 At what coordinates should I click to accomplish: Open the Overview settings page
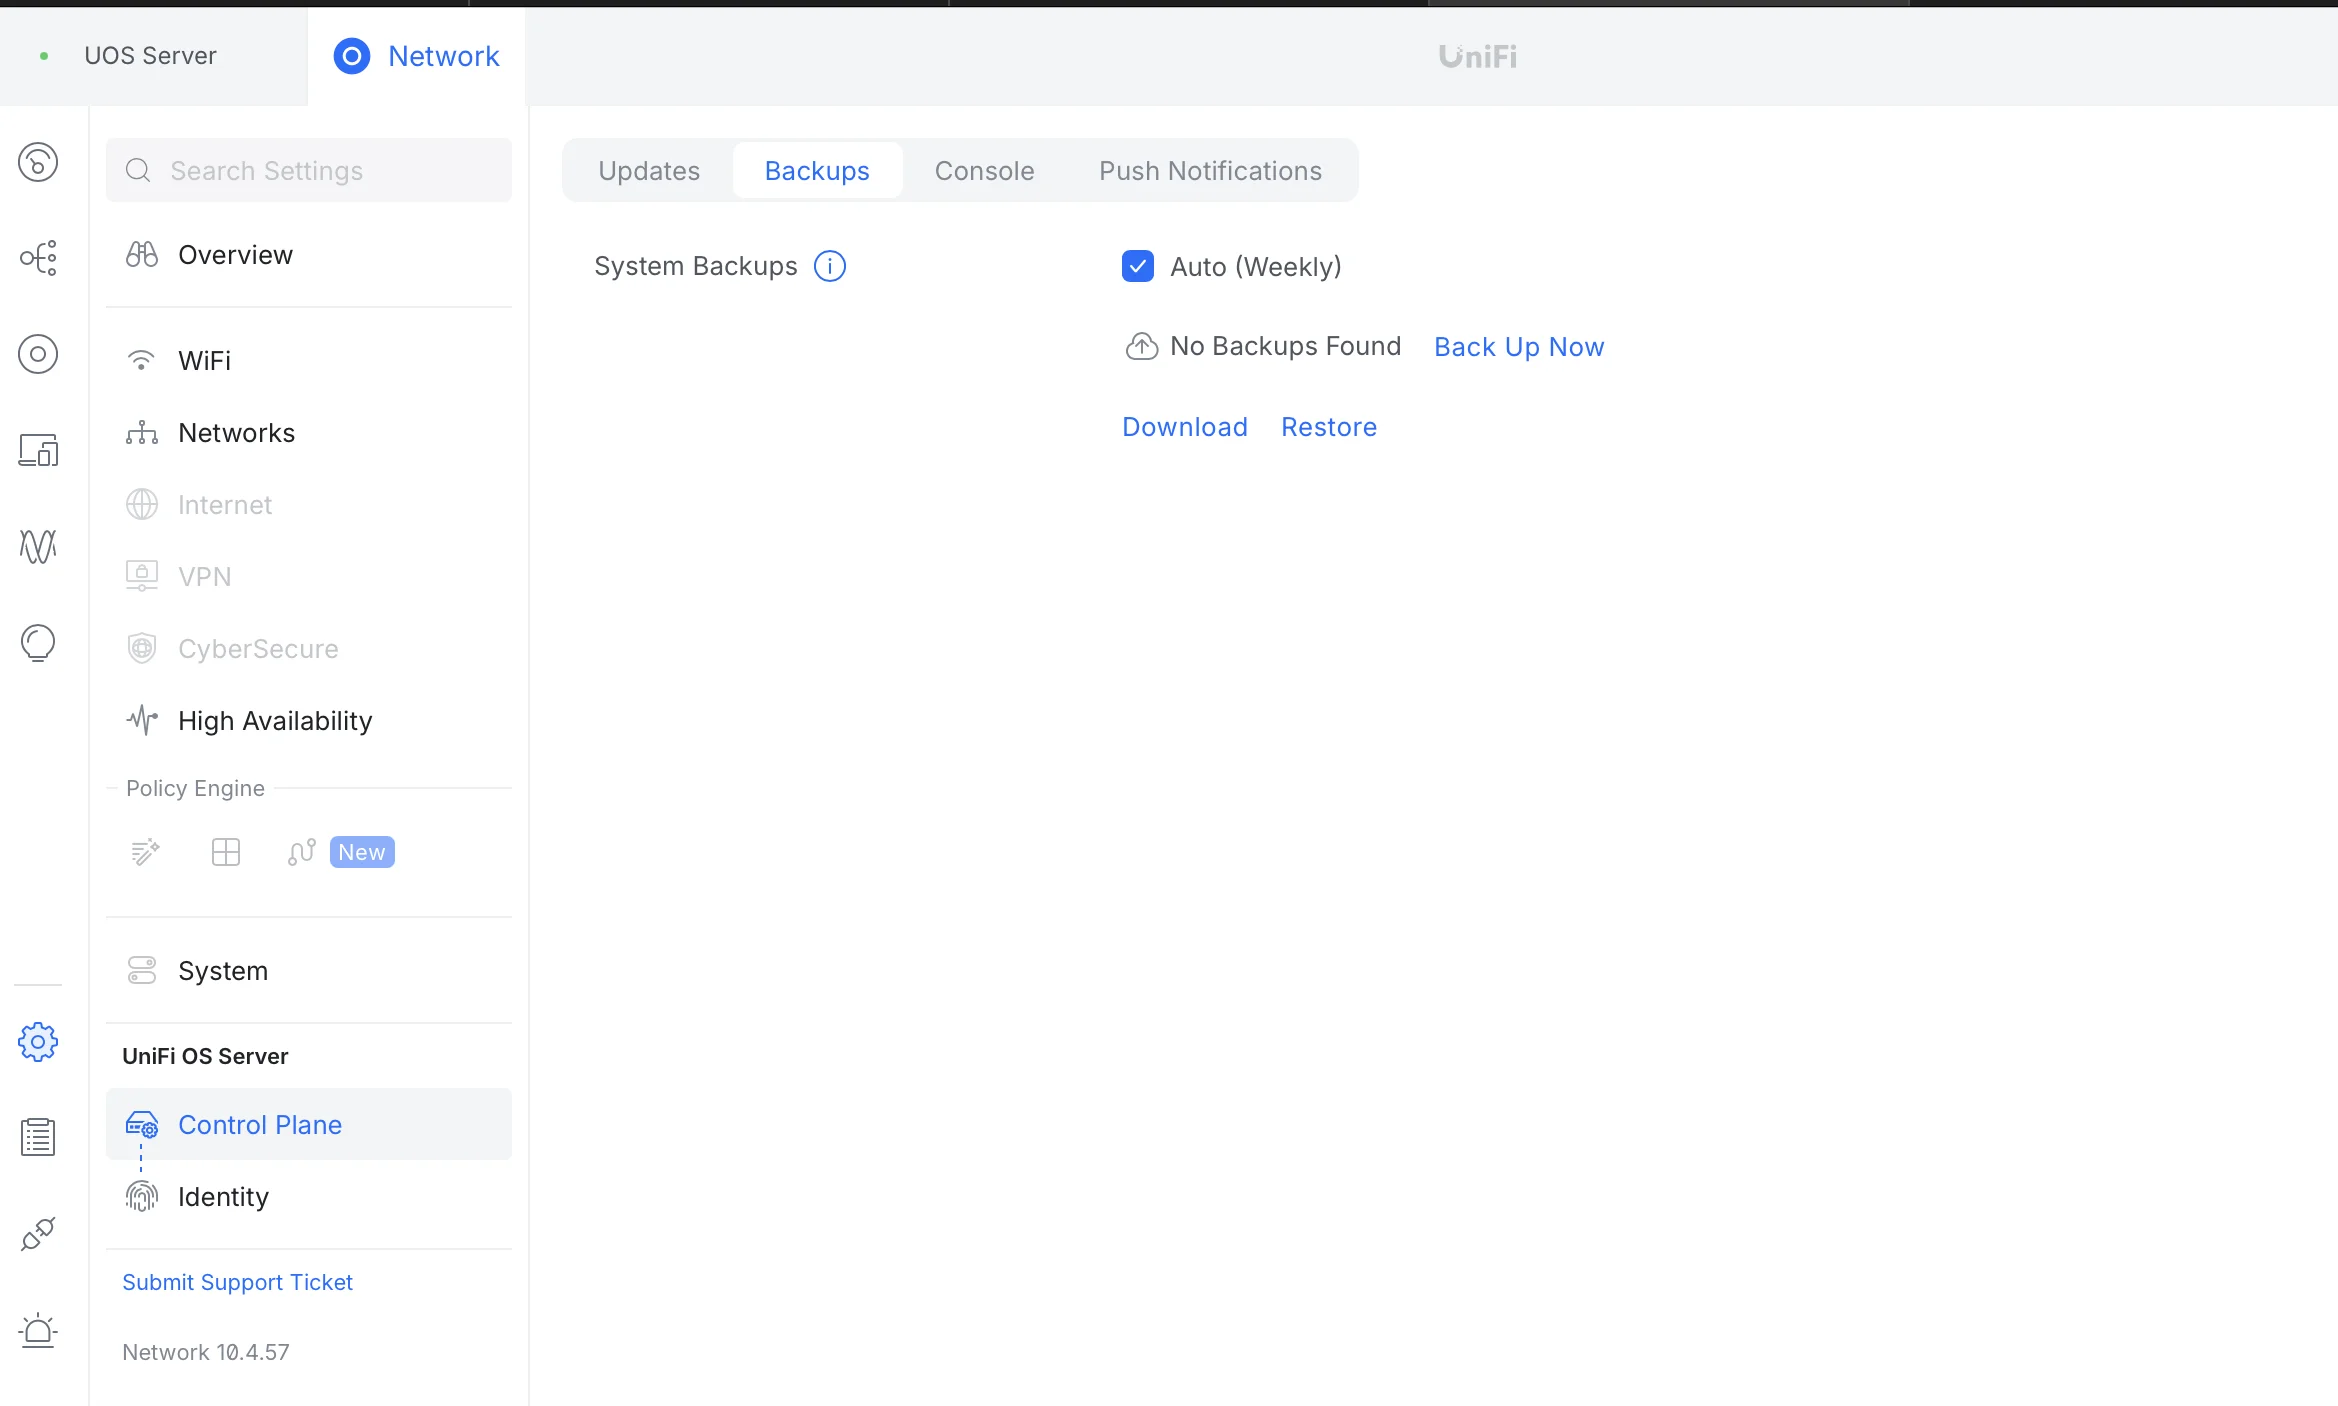[x=309, y=254]
